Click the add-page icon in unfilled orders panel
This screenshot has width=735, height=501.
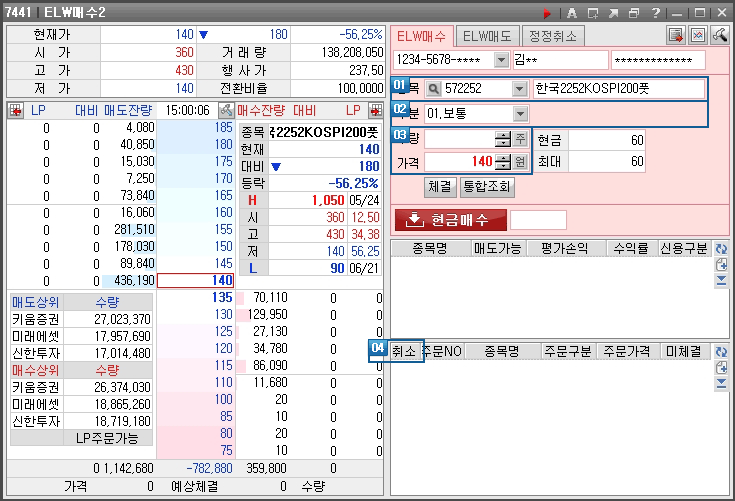point(721,368)
